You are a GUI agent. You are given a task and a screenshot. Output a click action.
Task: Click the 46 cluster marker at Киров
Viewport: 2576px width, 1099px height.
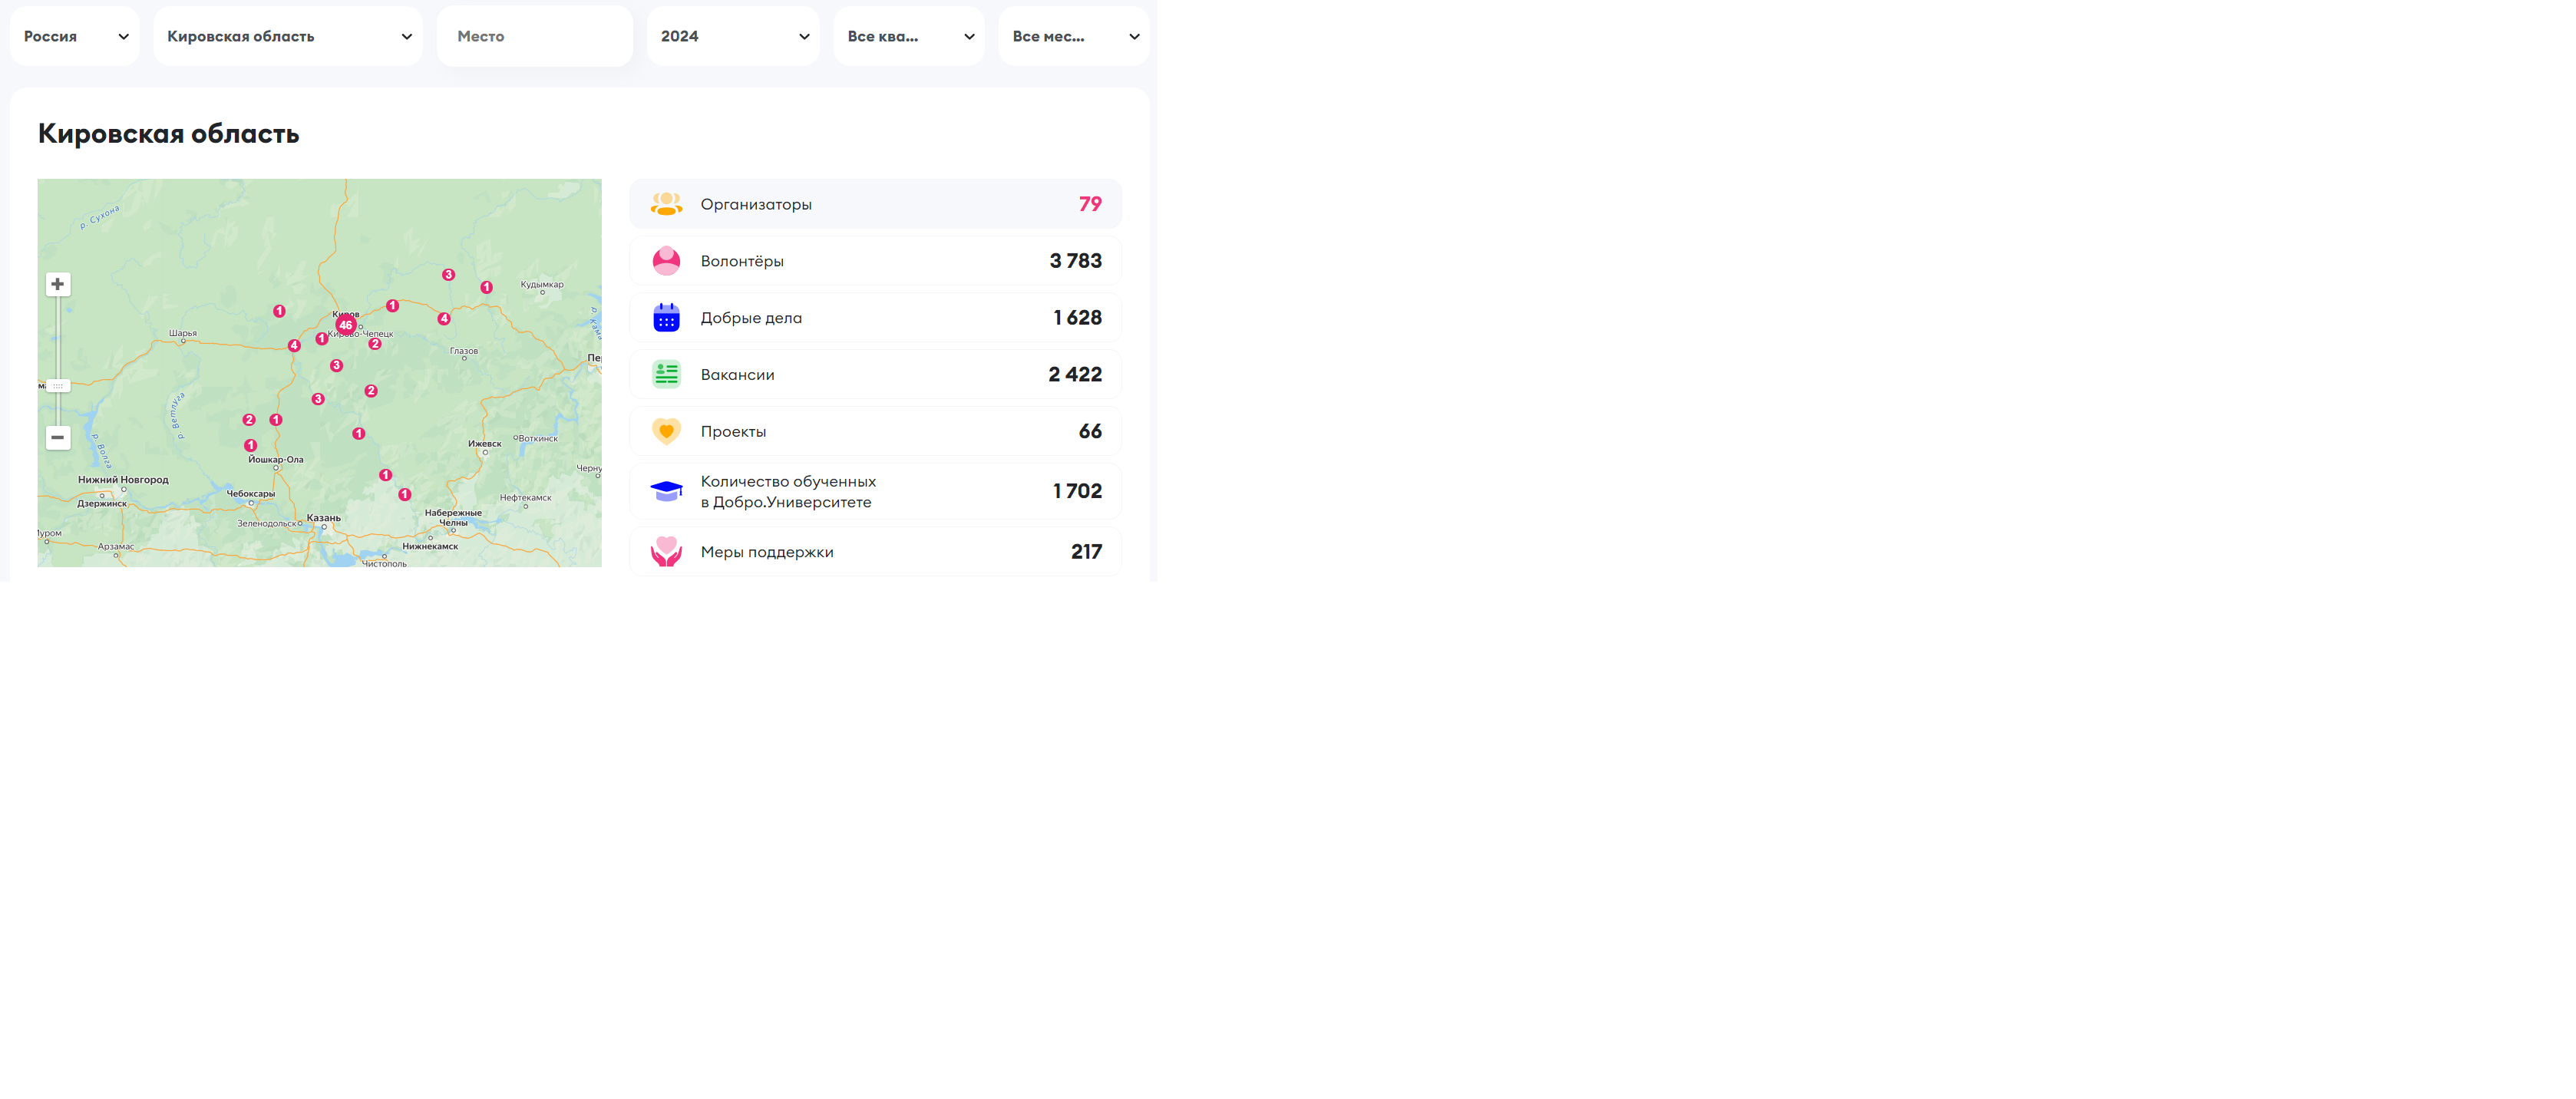tap(345, 325)
